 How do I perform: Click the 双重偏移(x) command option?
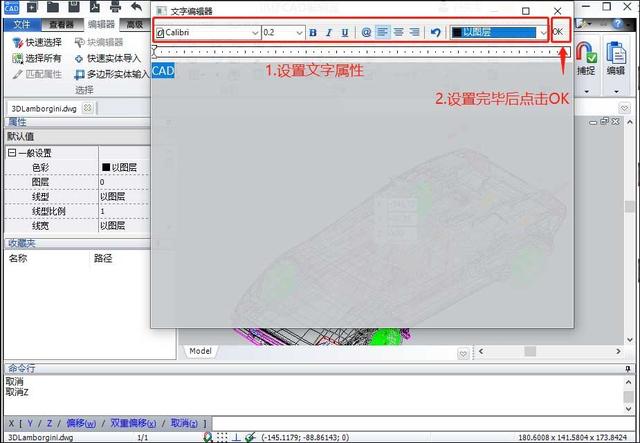point(133,423)
